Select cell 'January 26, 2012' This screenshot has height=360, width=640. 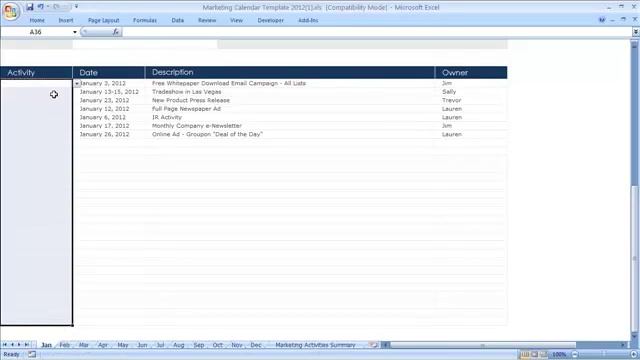click(109, 134)
